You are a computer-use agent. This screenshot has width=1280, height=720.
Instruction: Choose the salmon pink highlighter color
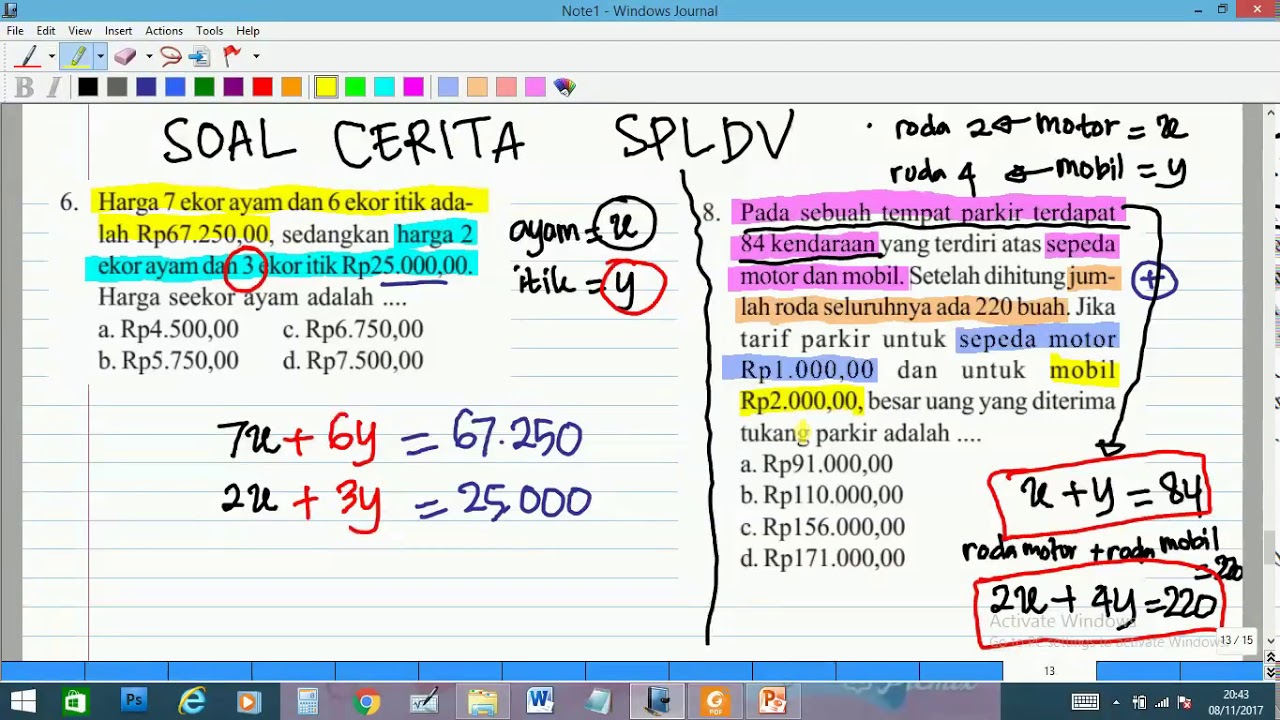tap(506, 88)
